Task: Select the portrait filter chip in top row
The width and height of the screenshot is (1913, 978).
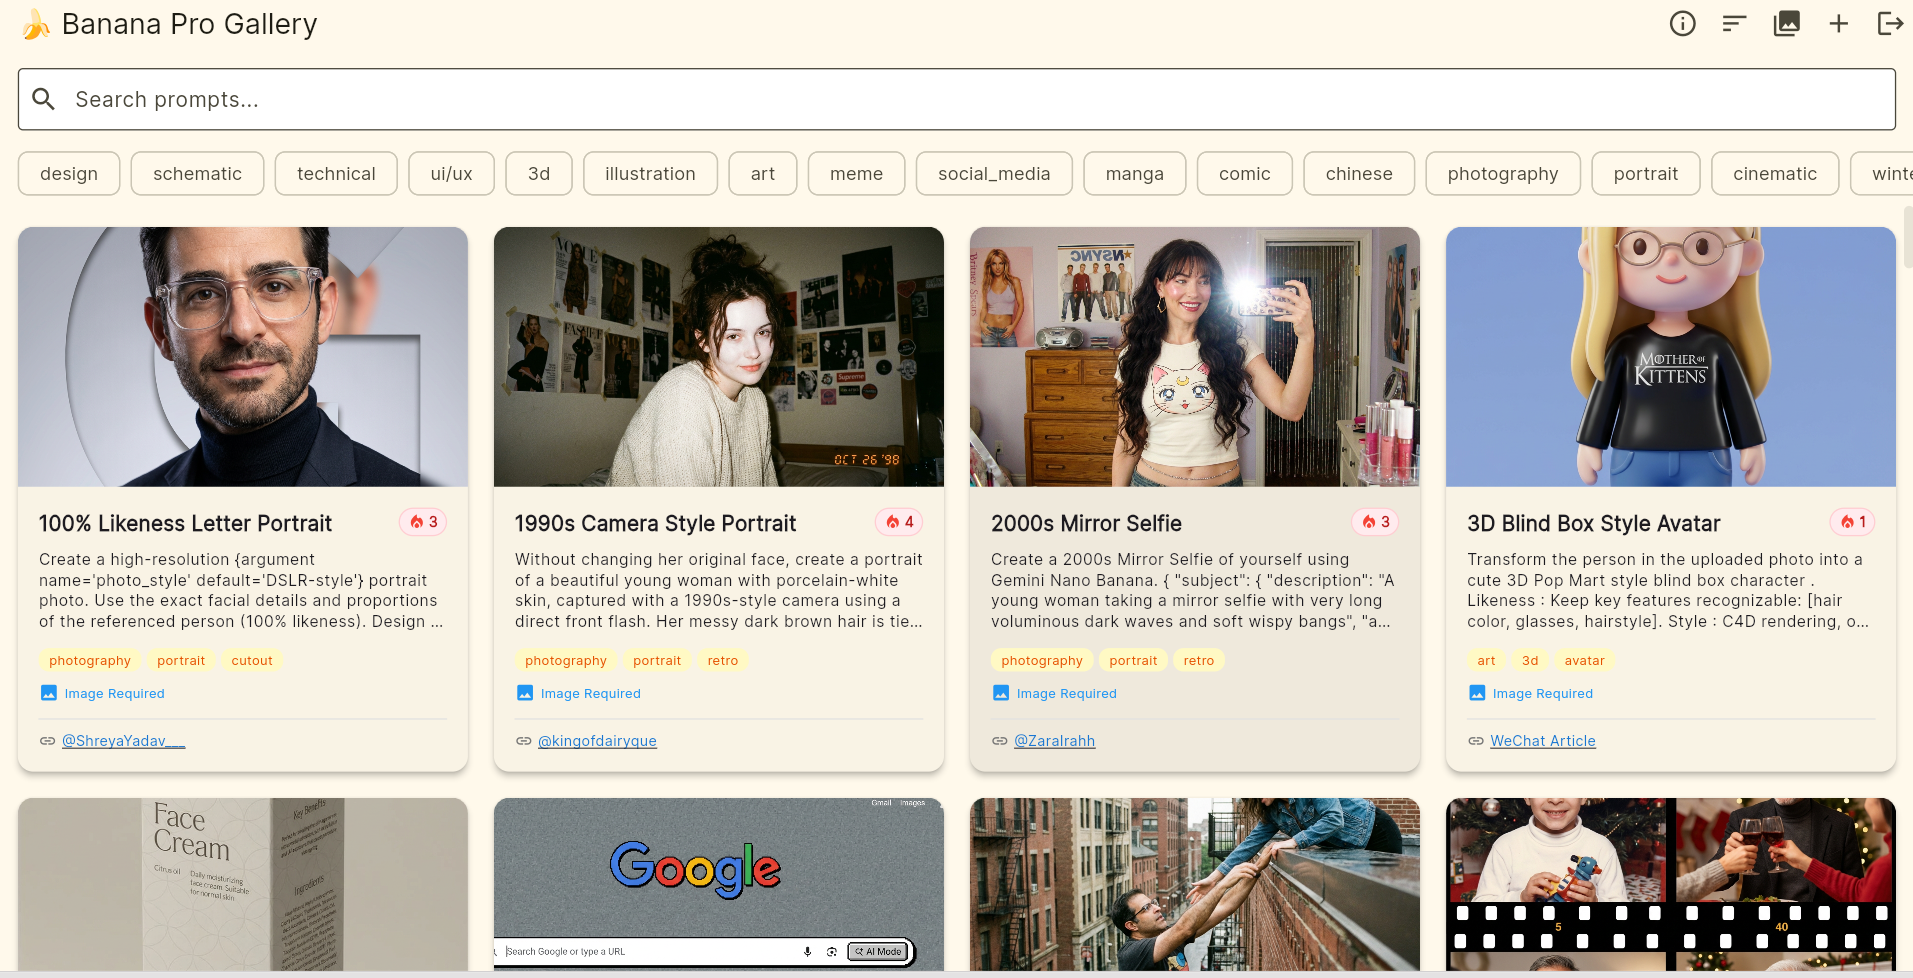Action: (1646, 174)
